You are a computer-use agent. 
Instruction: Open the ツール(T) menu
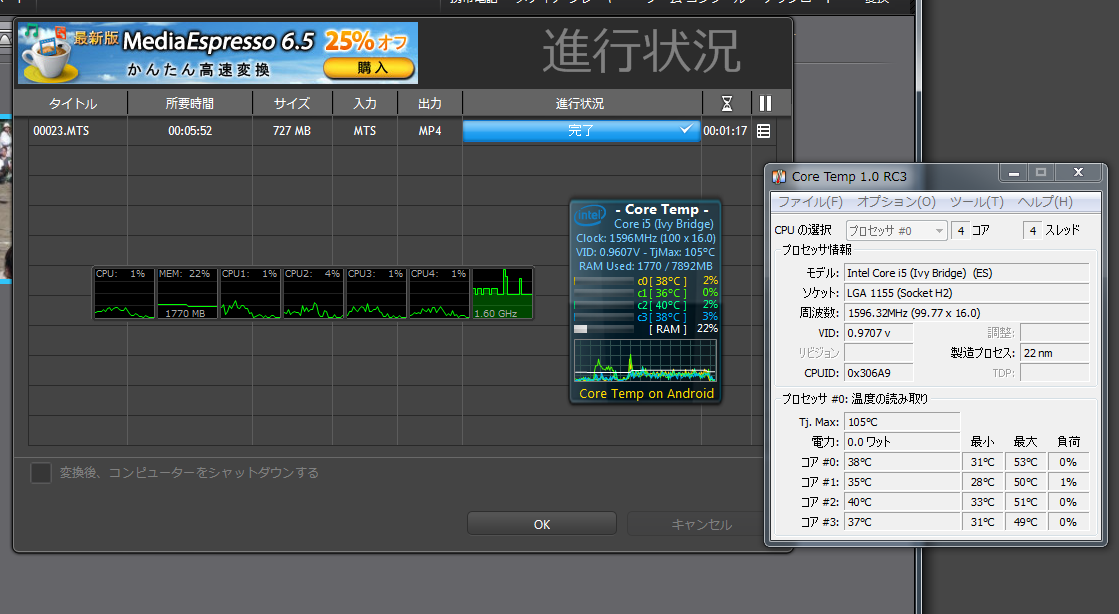[976, 202]
